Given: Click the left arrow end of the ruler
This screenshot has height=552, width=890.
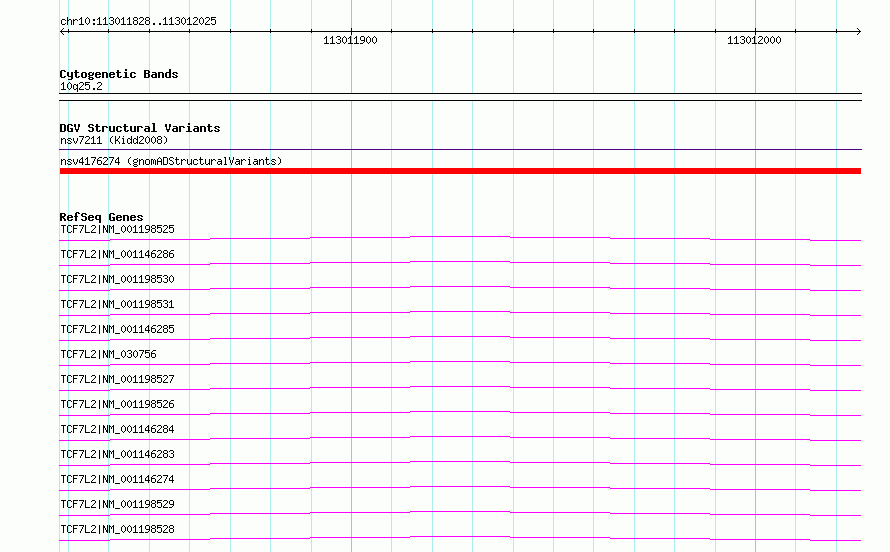Looking at the screenshot, I should [64, 31].
